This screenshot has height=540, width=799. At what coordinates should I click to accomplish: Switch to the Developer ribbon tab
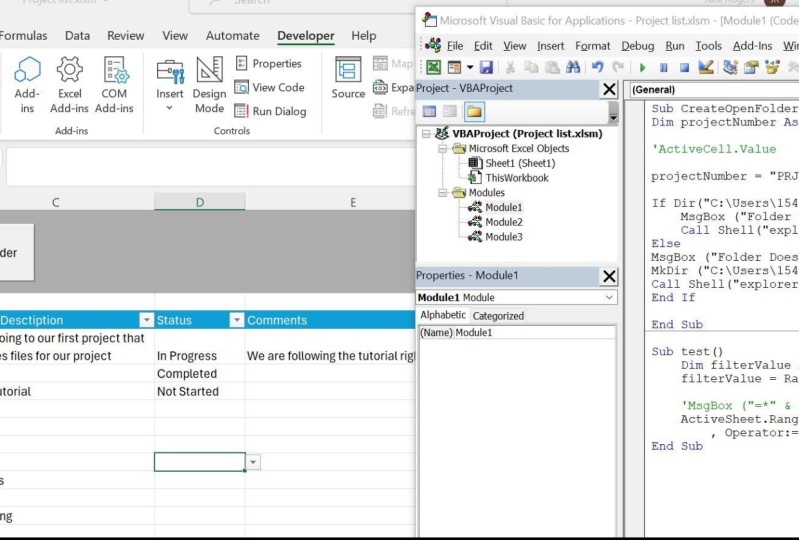[306, 36]
